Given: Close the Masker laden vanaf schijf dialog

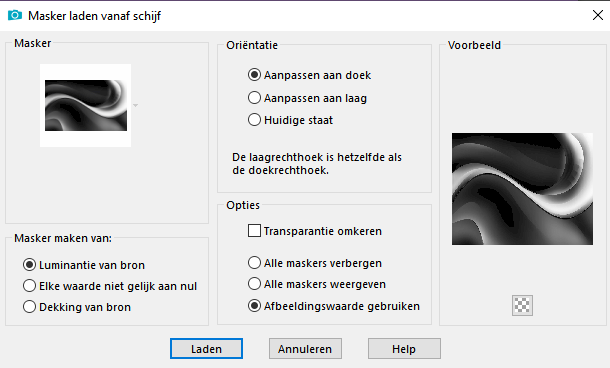Looking at the screenshot, I should [x=598, y=15].
